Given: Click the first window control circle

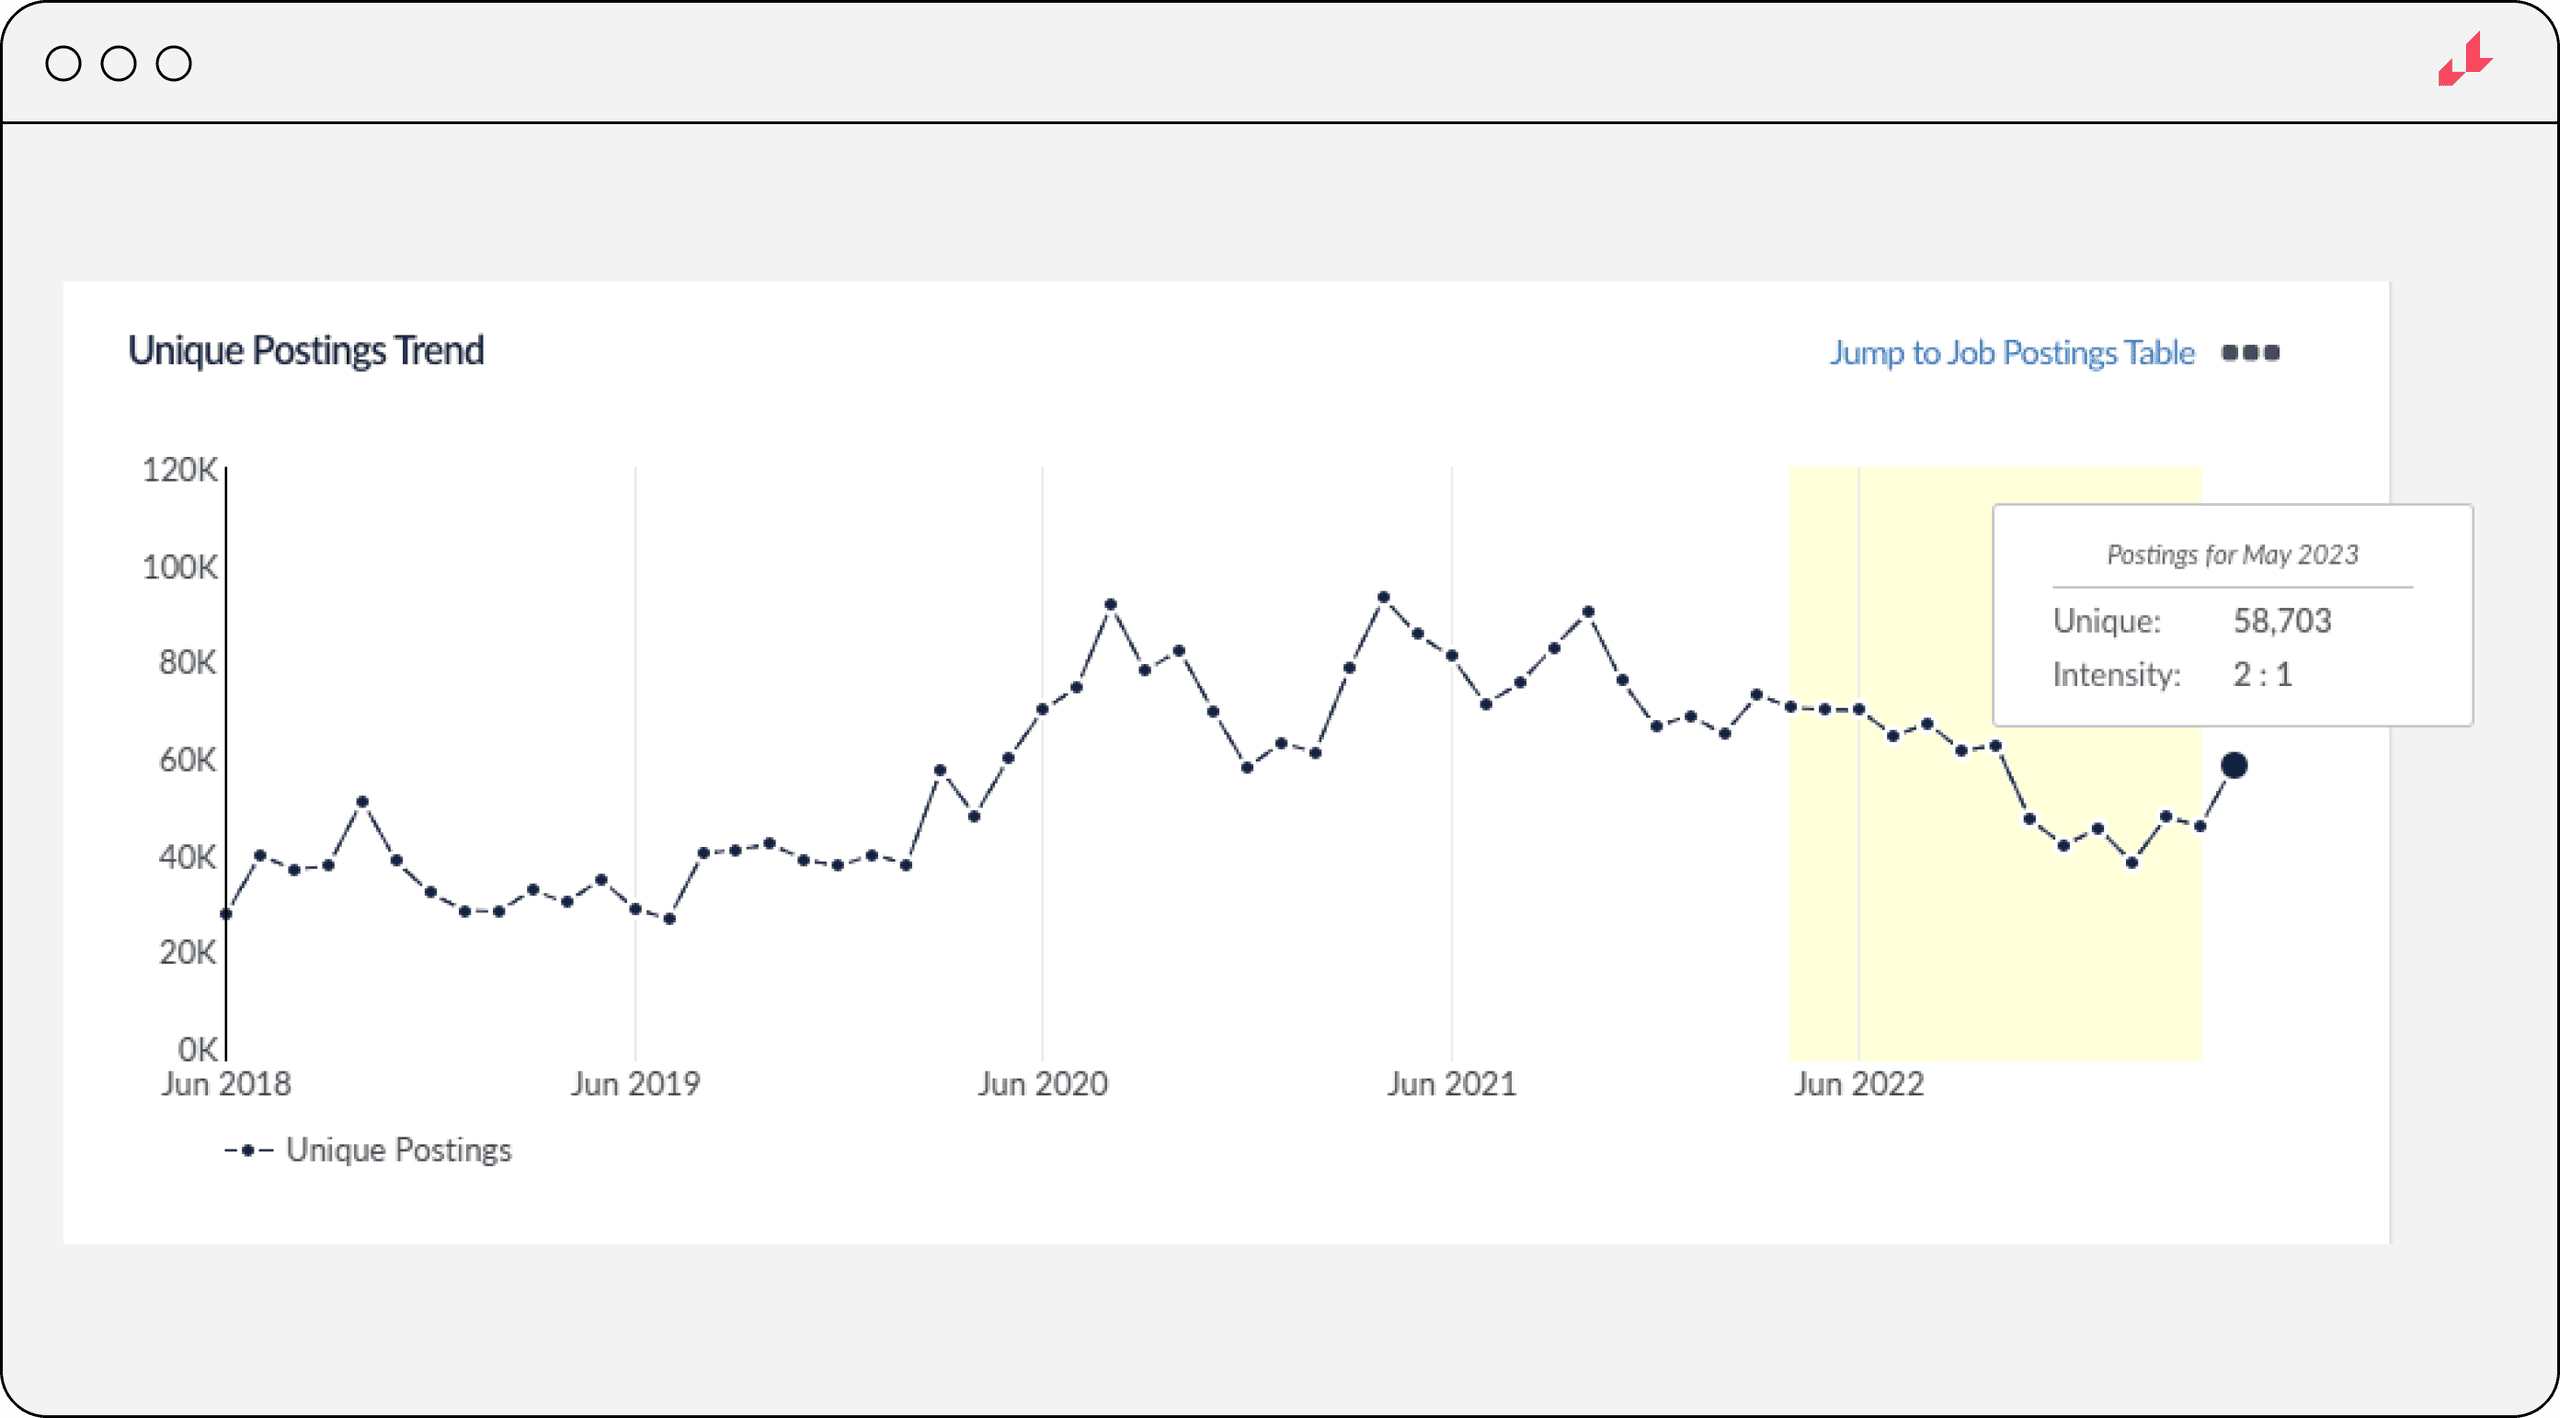Looking at the screenshot, I should [x=63, y=63].
